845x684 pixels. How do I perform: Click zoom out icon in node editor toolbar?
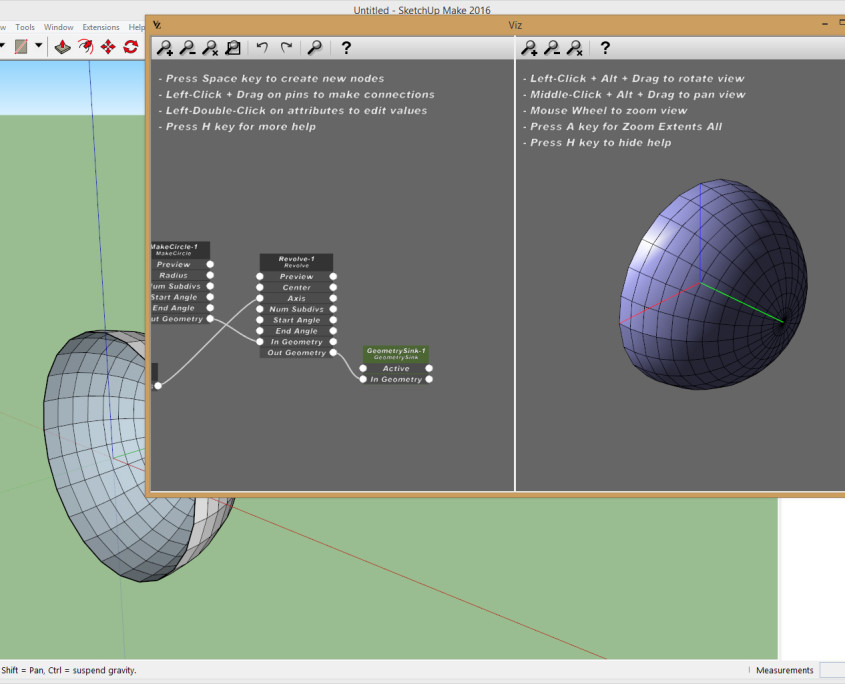tap(187, 47)
